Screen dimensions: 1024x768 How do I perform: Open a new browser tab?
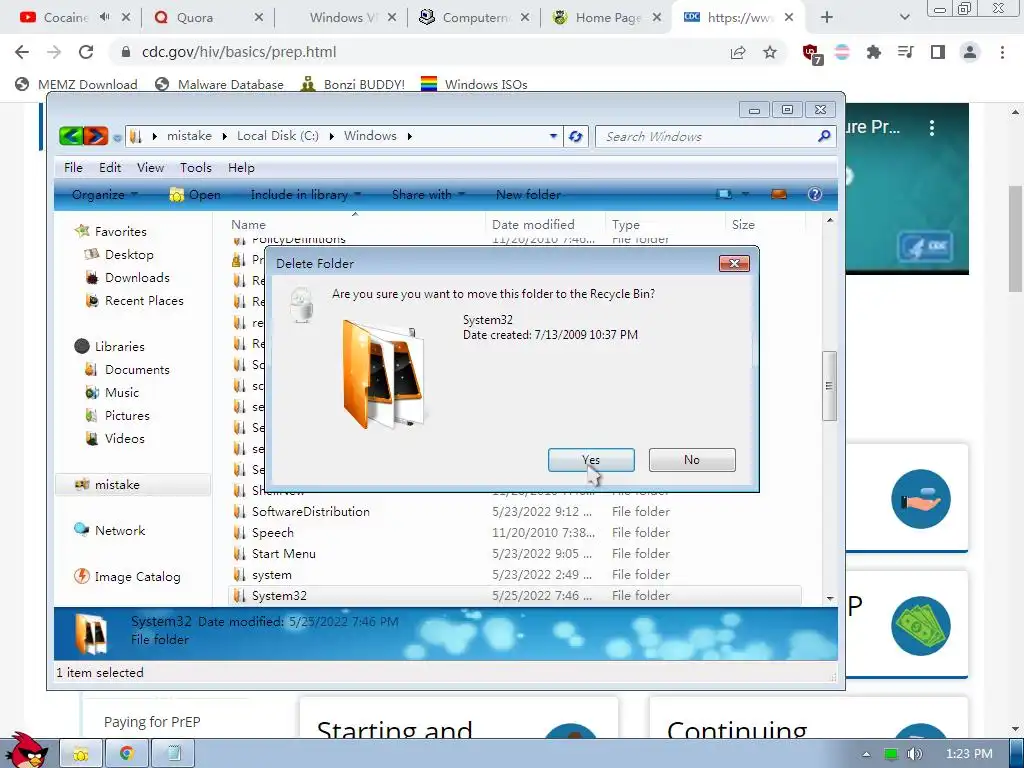(827, 18)
